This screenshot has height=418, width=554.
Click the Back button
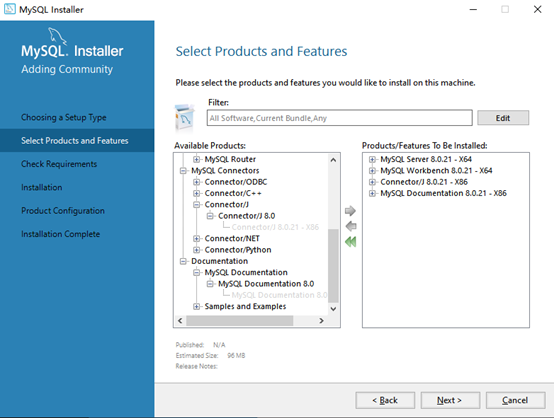pyautogui.click(x=385, y=400)
